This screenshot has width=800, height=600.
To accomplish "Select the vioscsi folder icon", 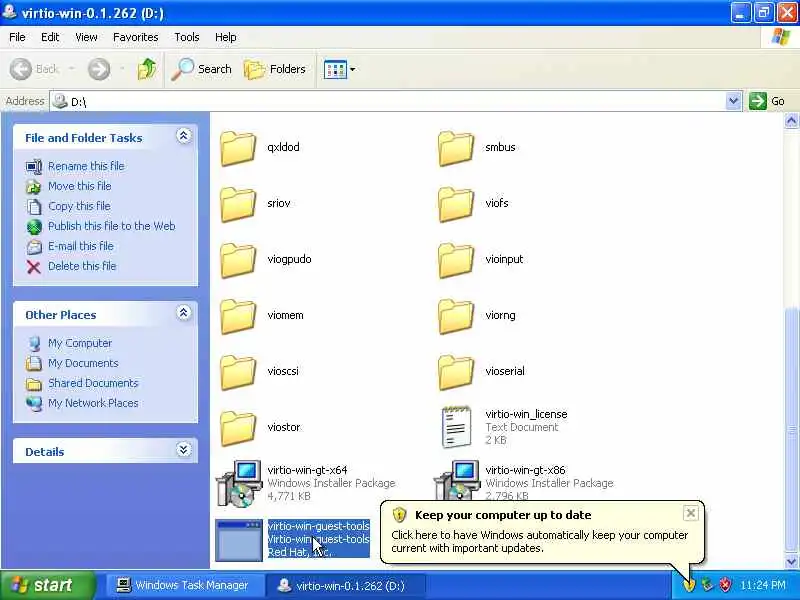I will point(238,373).
